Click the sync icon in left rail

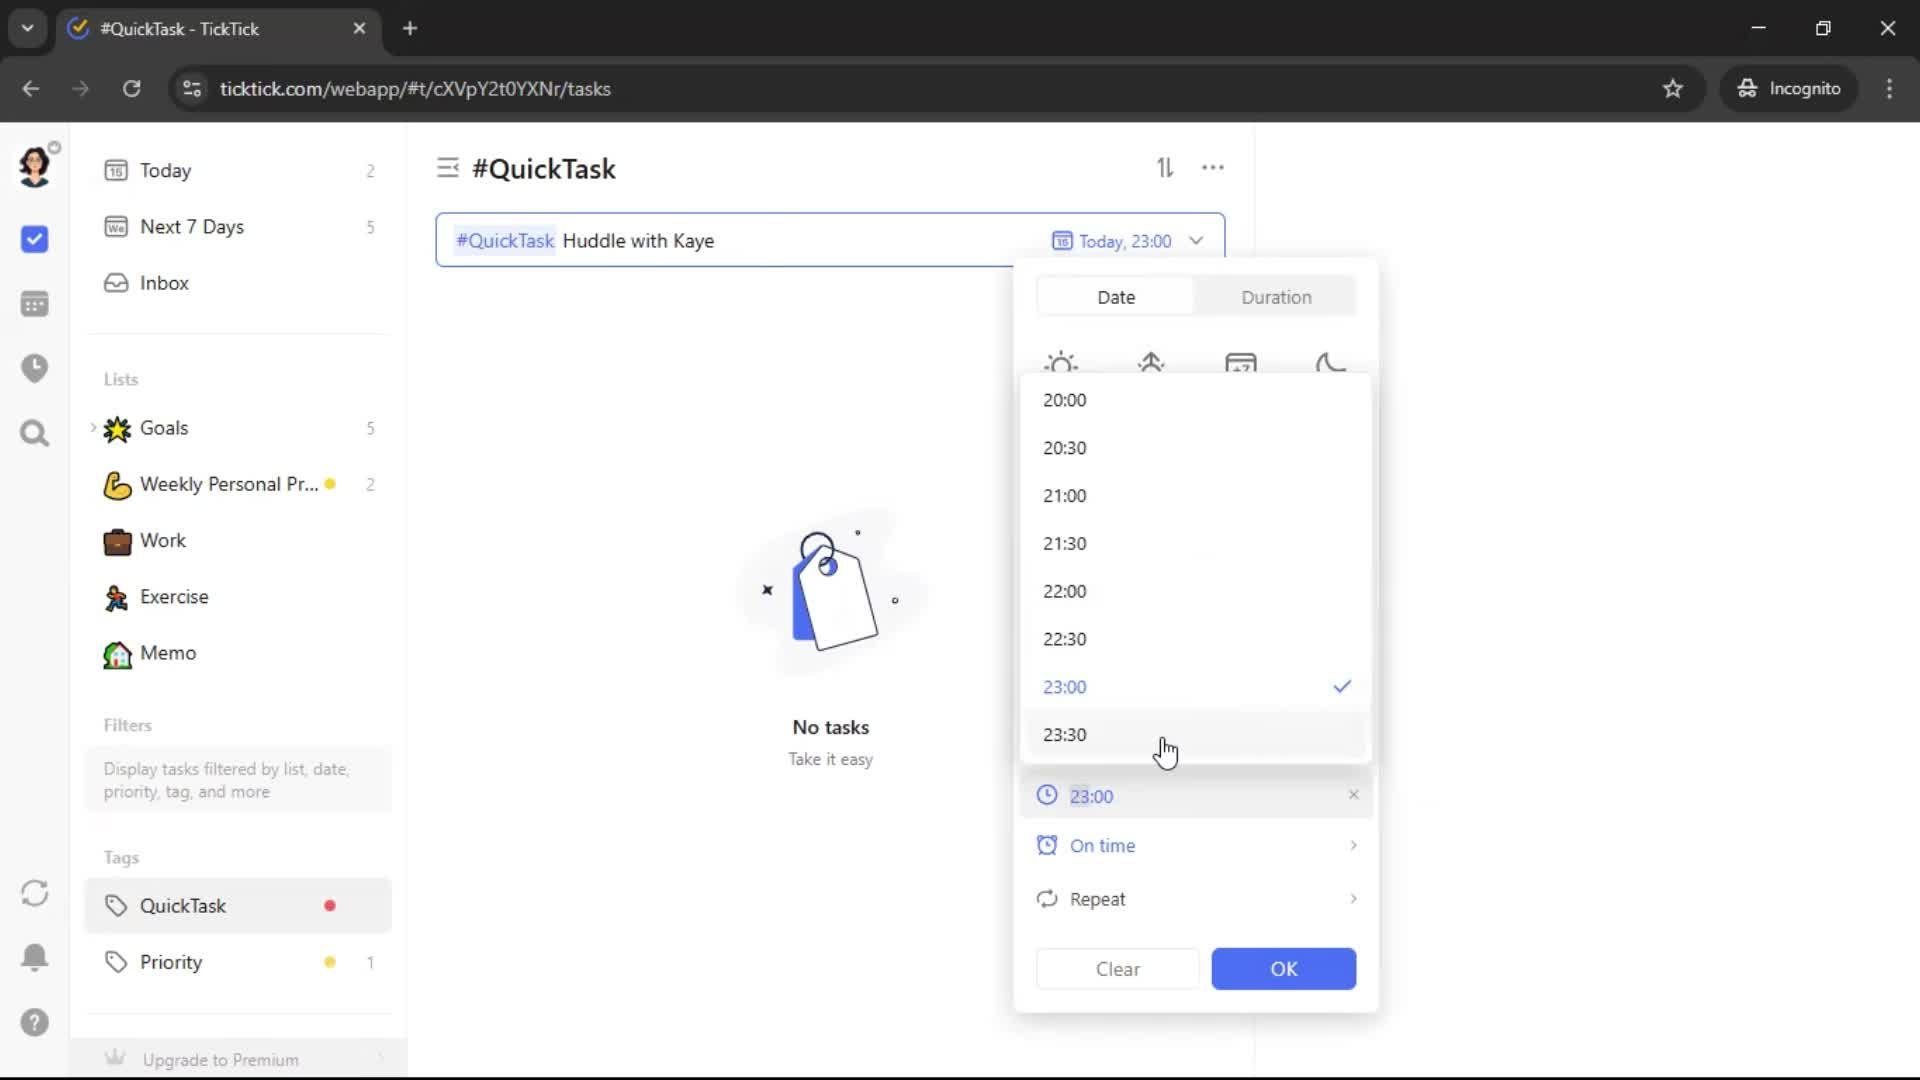click(x=34, y=893)
